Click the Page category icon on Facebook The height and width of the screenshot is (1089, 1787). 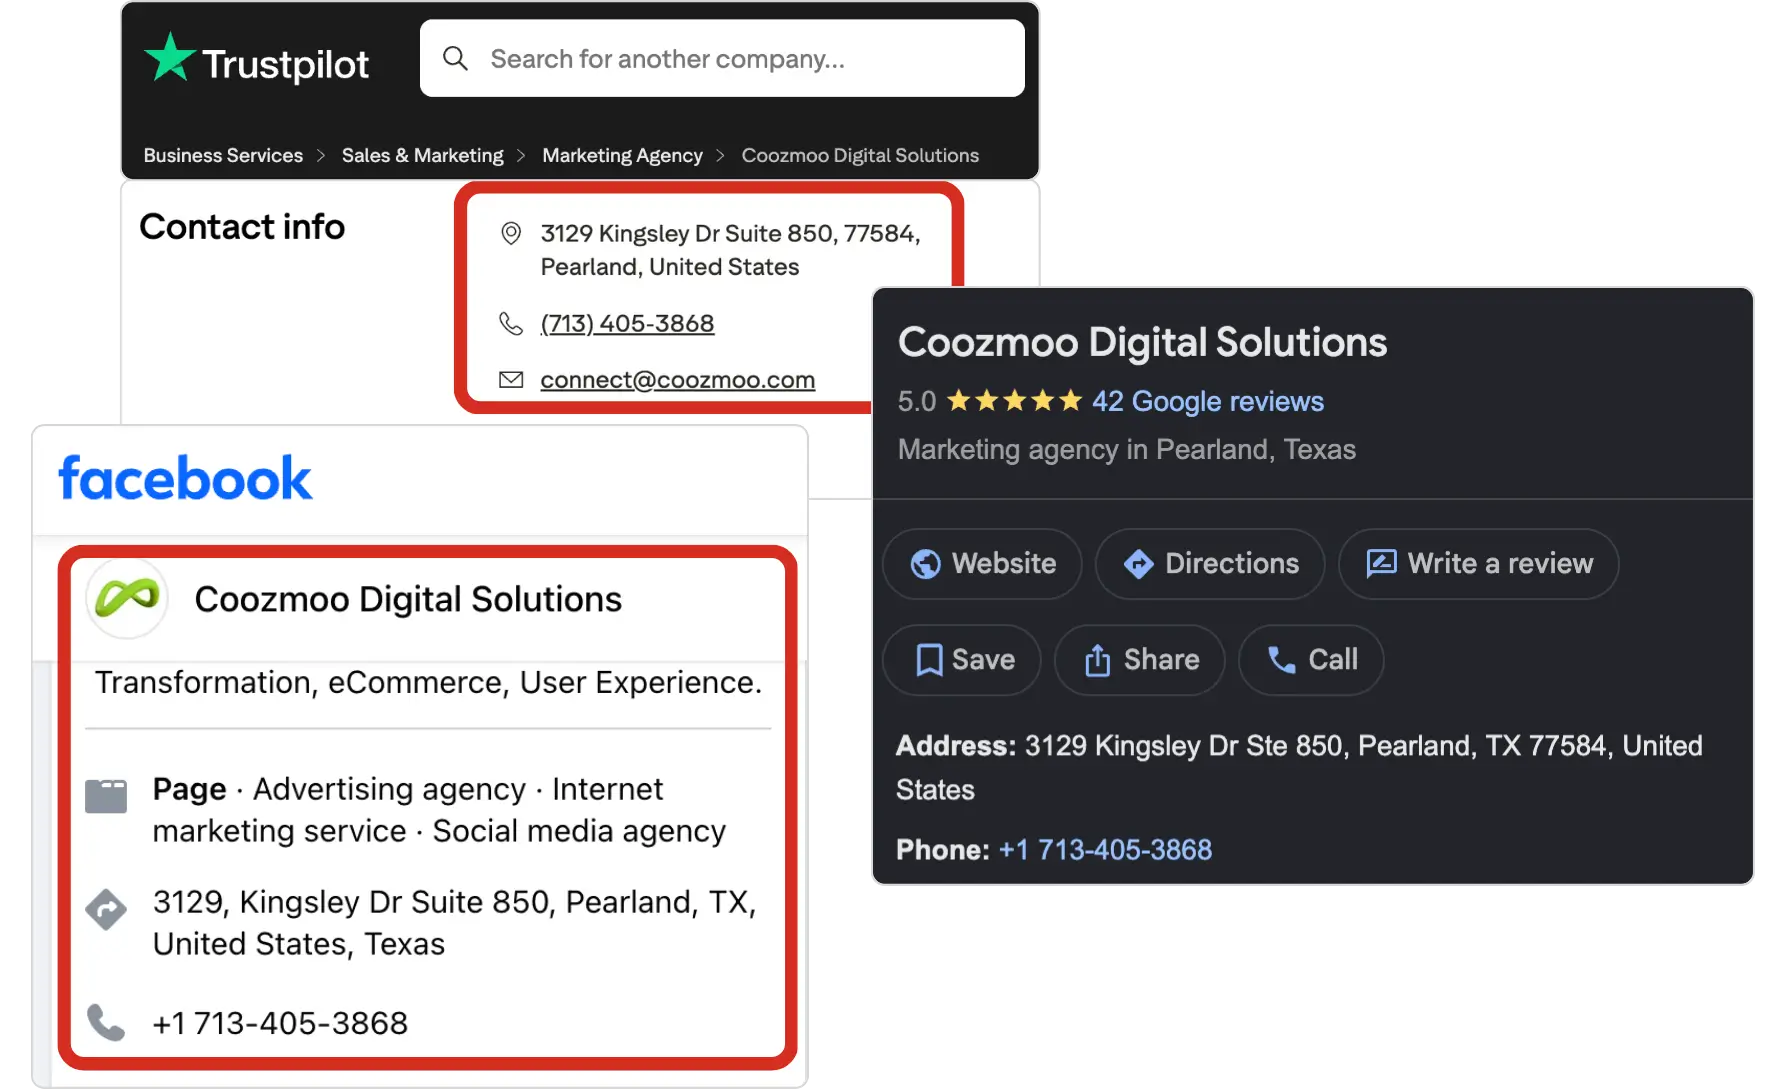click(106, 796)
